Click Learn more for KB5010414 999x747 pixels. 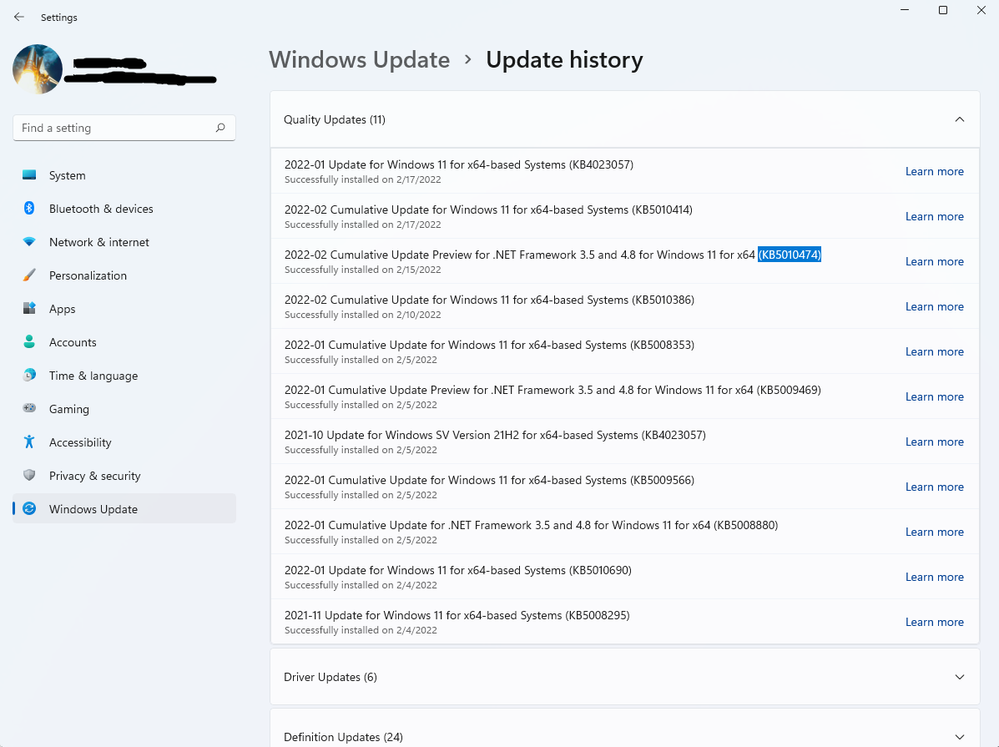point(935,217)
